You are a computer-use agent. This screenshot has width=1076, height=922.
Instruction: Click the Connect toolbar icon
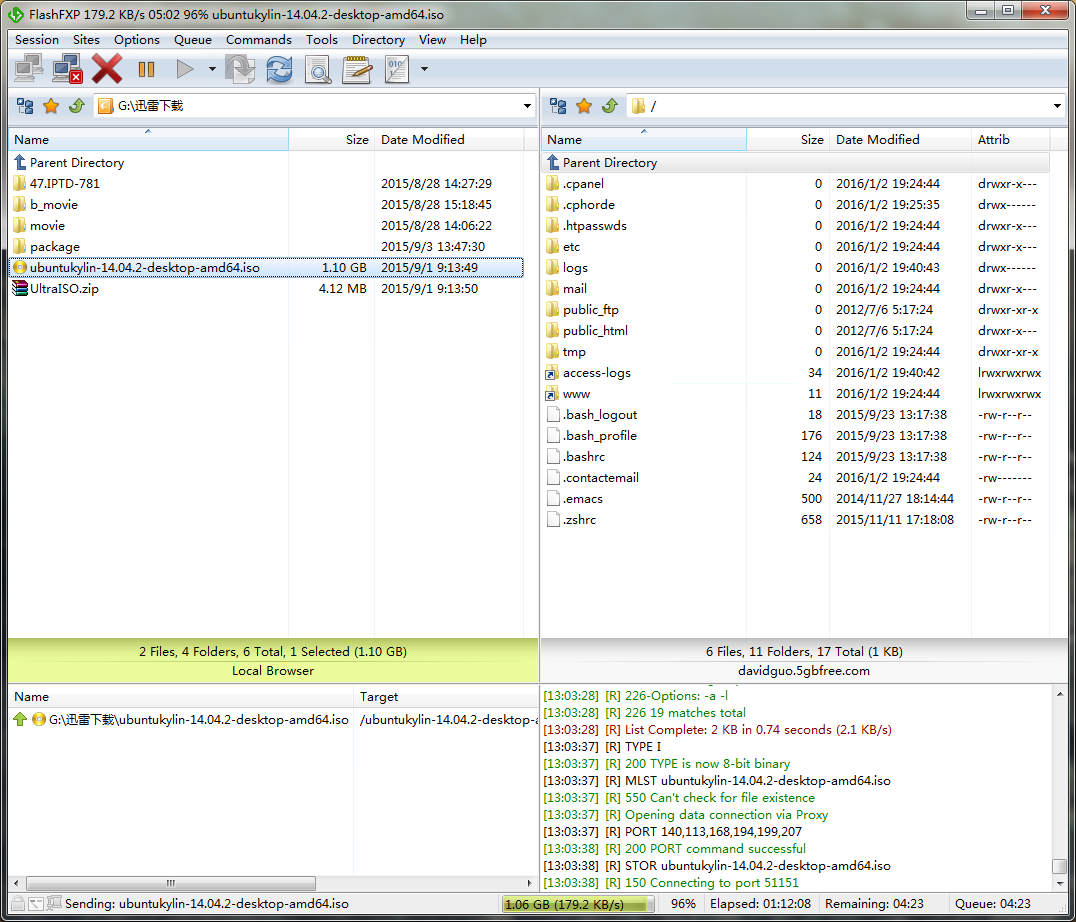(30, 69)
